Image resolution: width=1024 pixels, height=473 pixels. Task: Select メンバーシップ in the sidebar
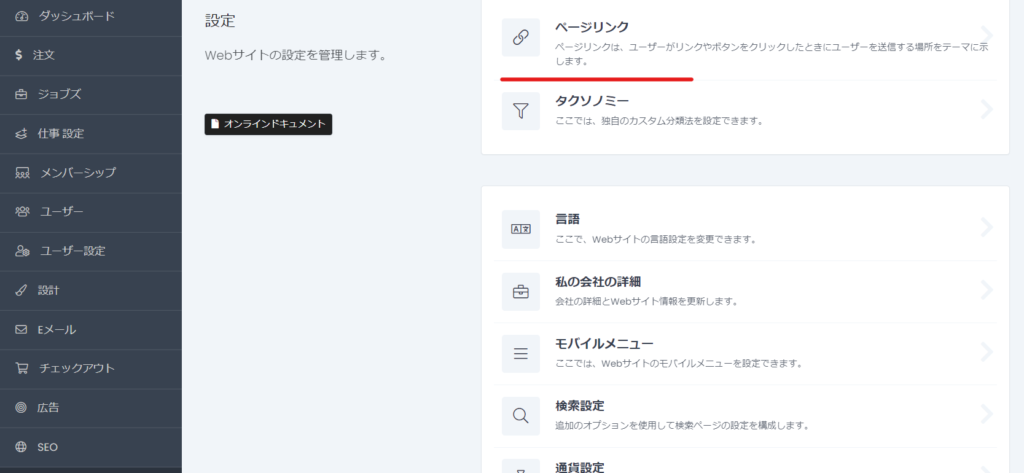[x=78, y=173]
